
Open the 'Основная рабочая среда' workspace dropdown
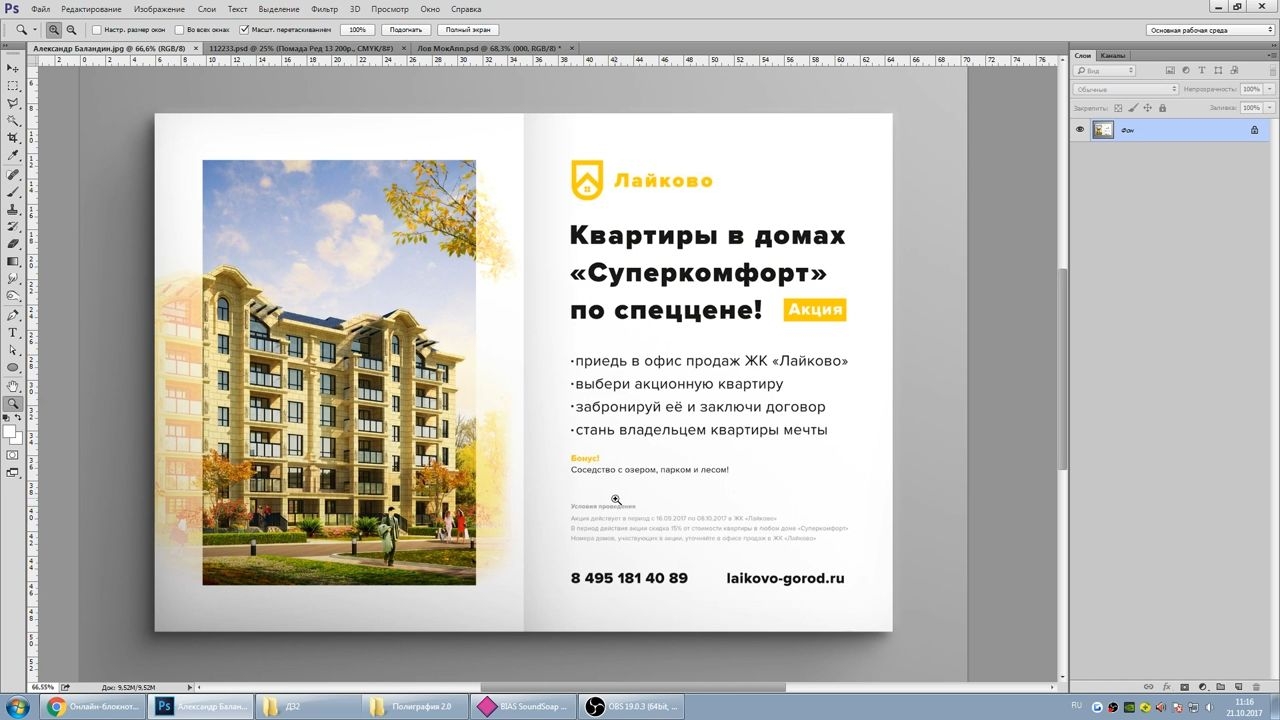point(1210,30)
